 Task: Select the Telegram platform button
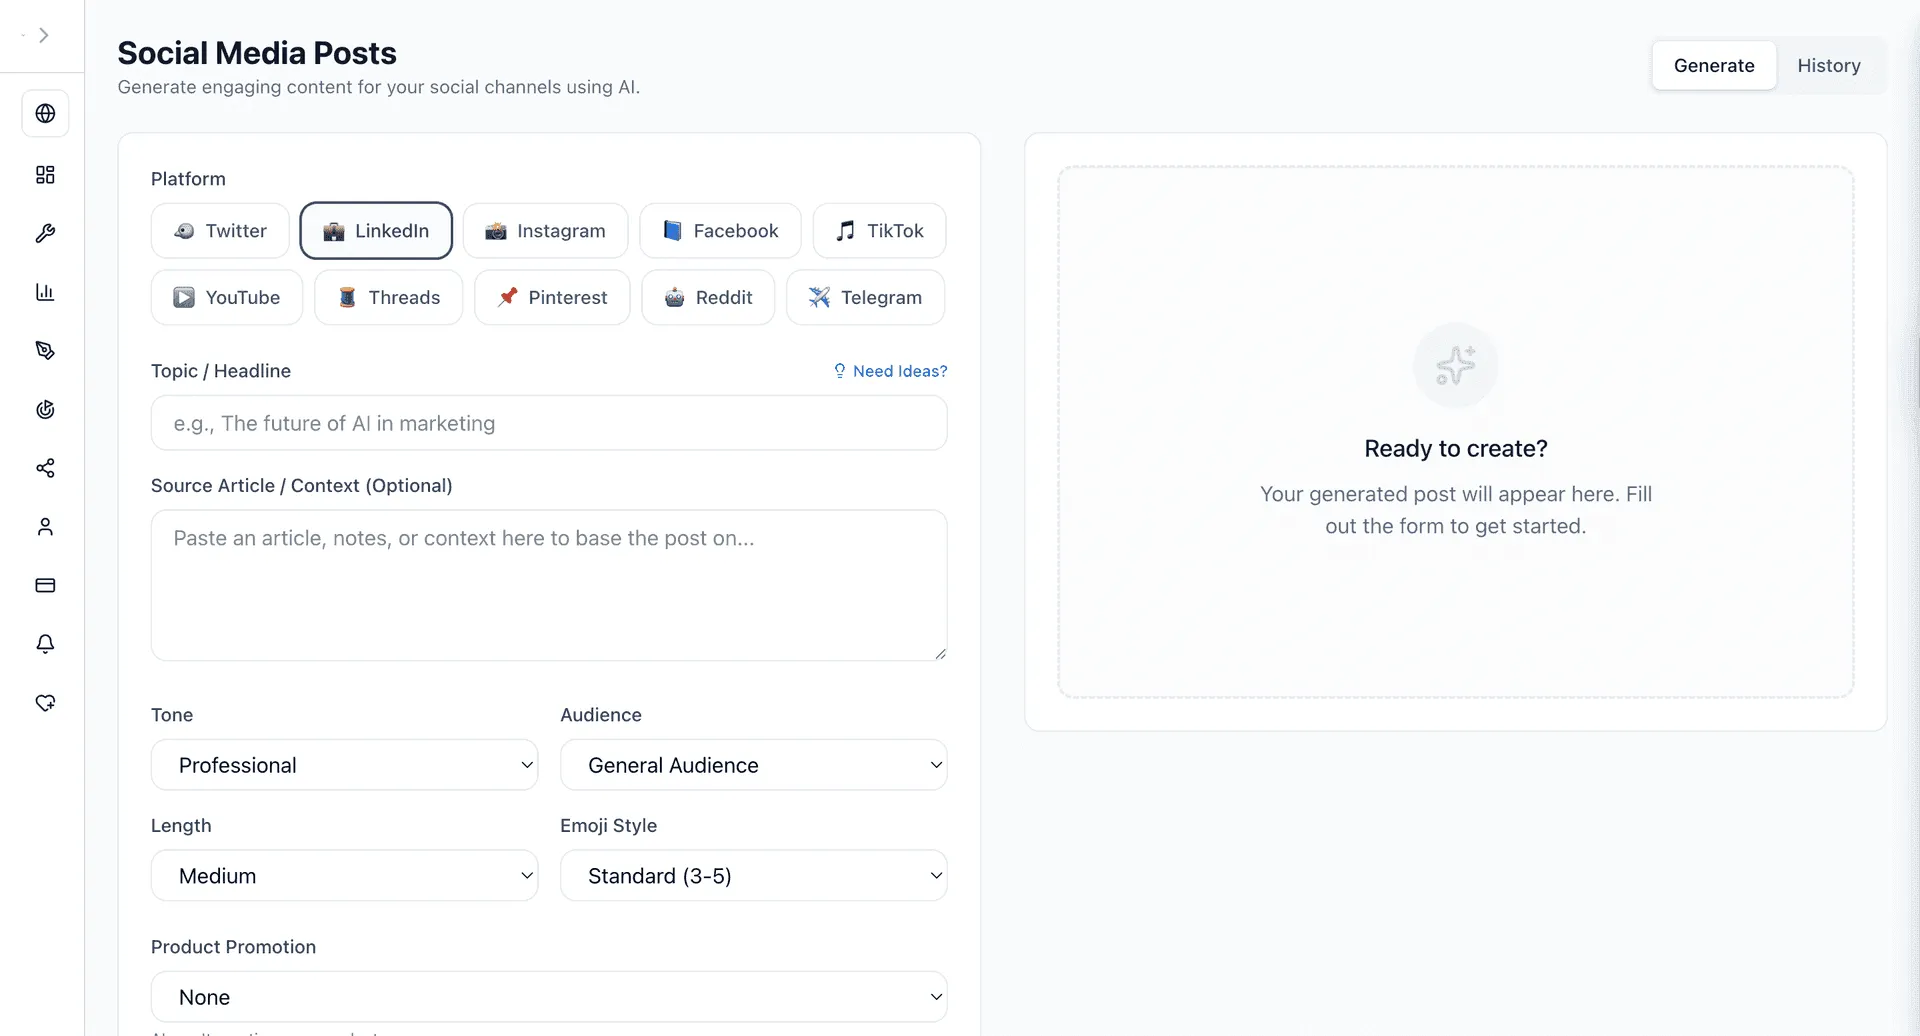[x=865, y=298]
